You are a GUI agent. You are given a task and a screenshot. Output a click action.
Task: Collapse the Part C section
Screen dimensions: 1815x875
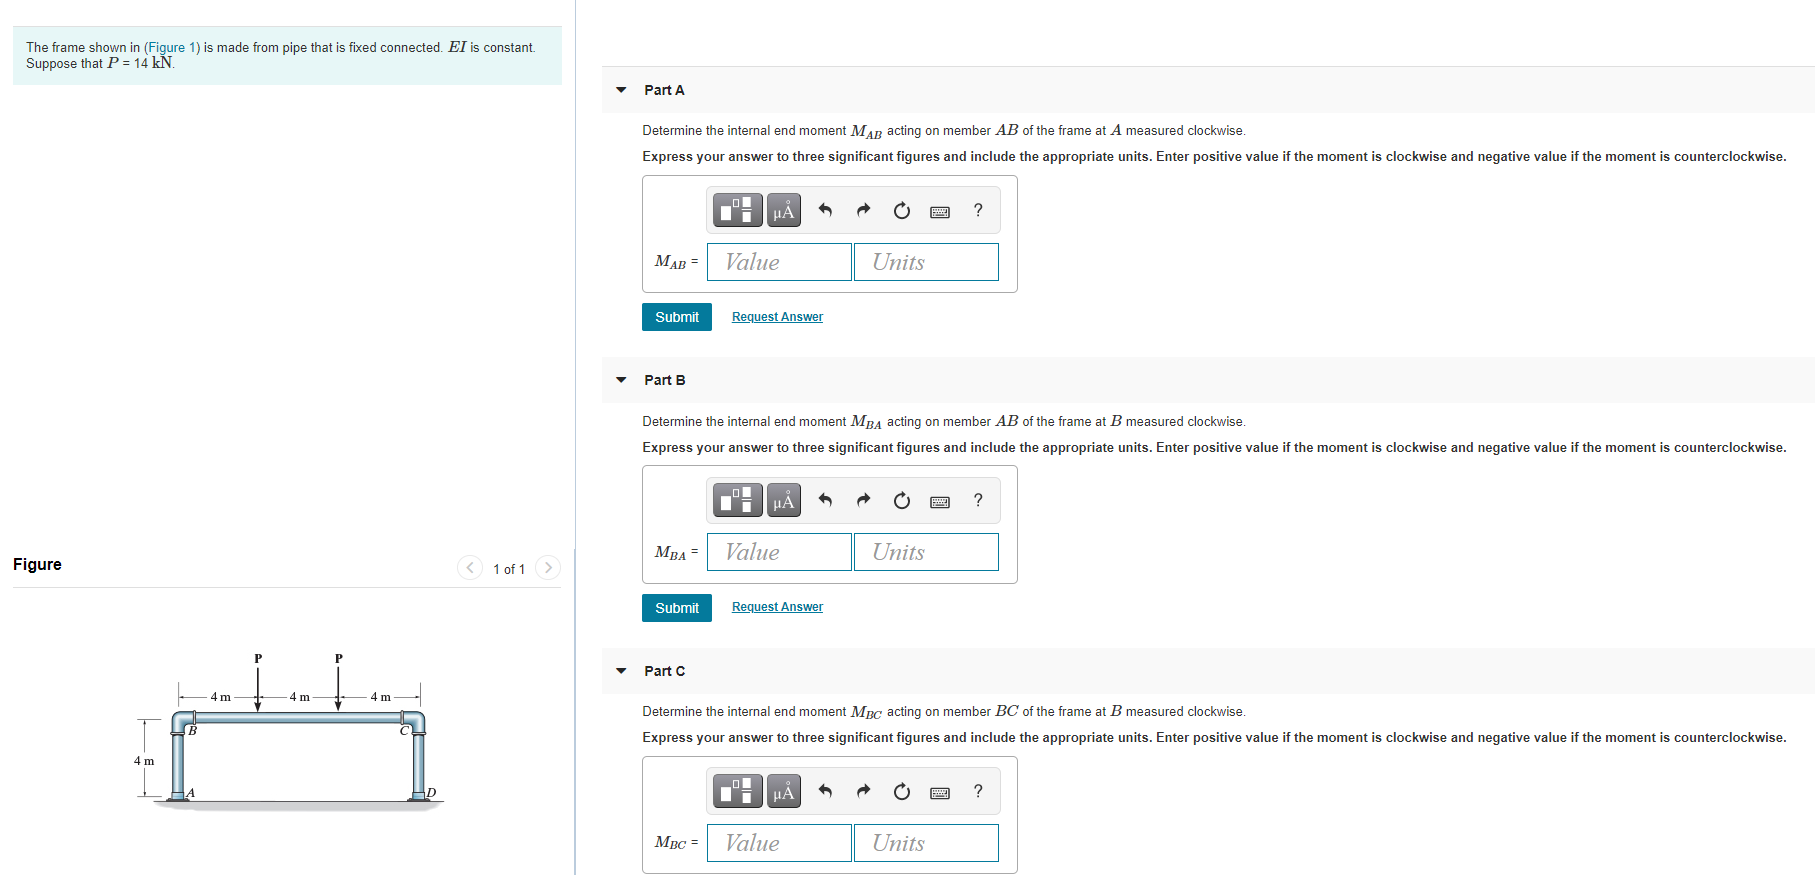[621, 671]
